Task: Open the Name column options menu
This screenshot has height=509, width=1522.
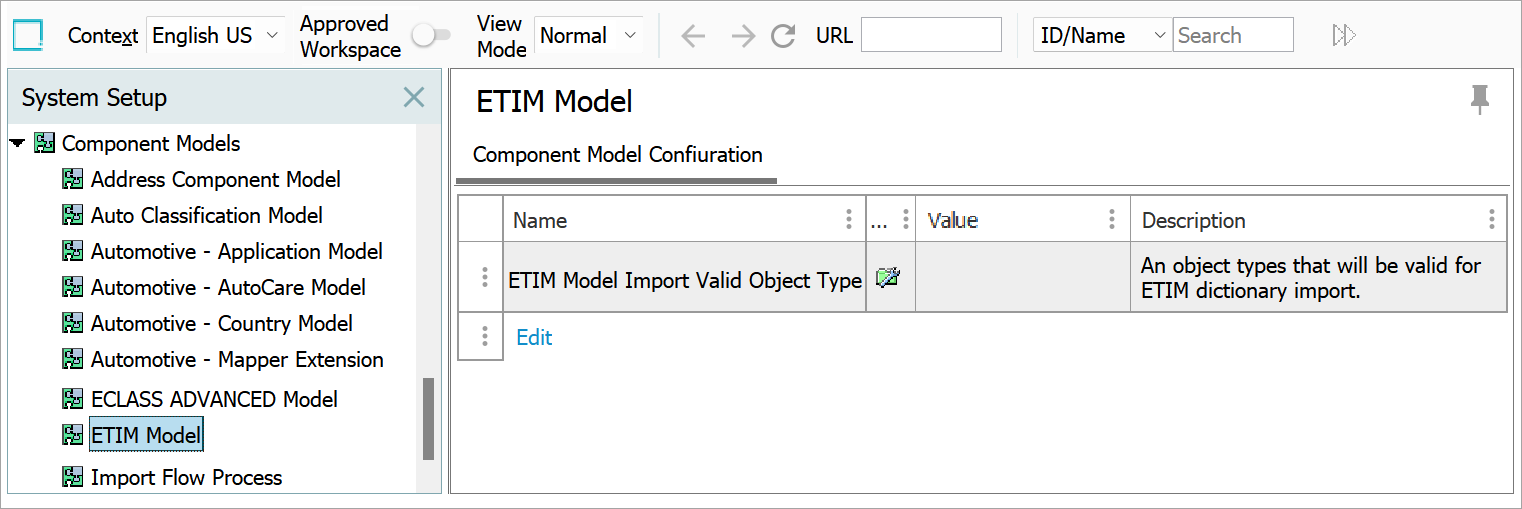Action: pyautogui.click(x=849, y=220)
